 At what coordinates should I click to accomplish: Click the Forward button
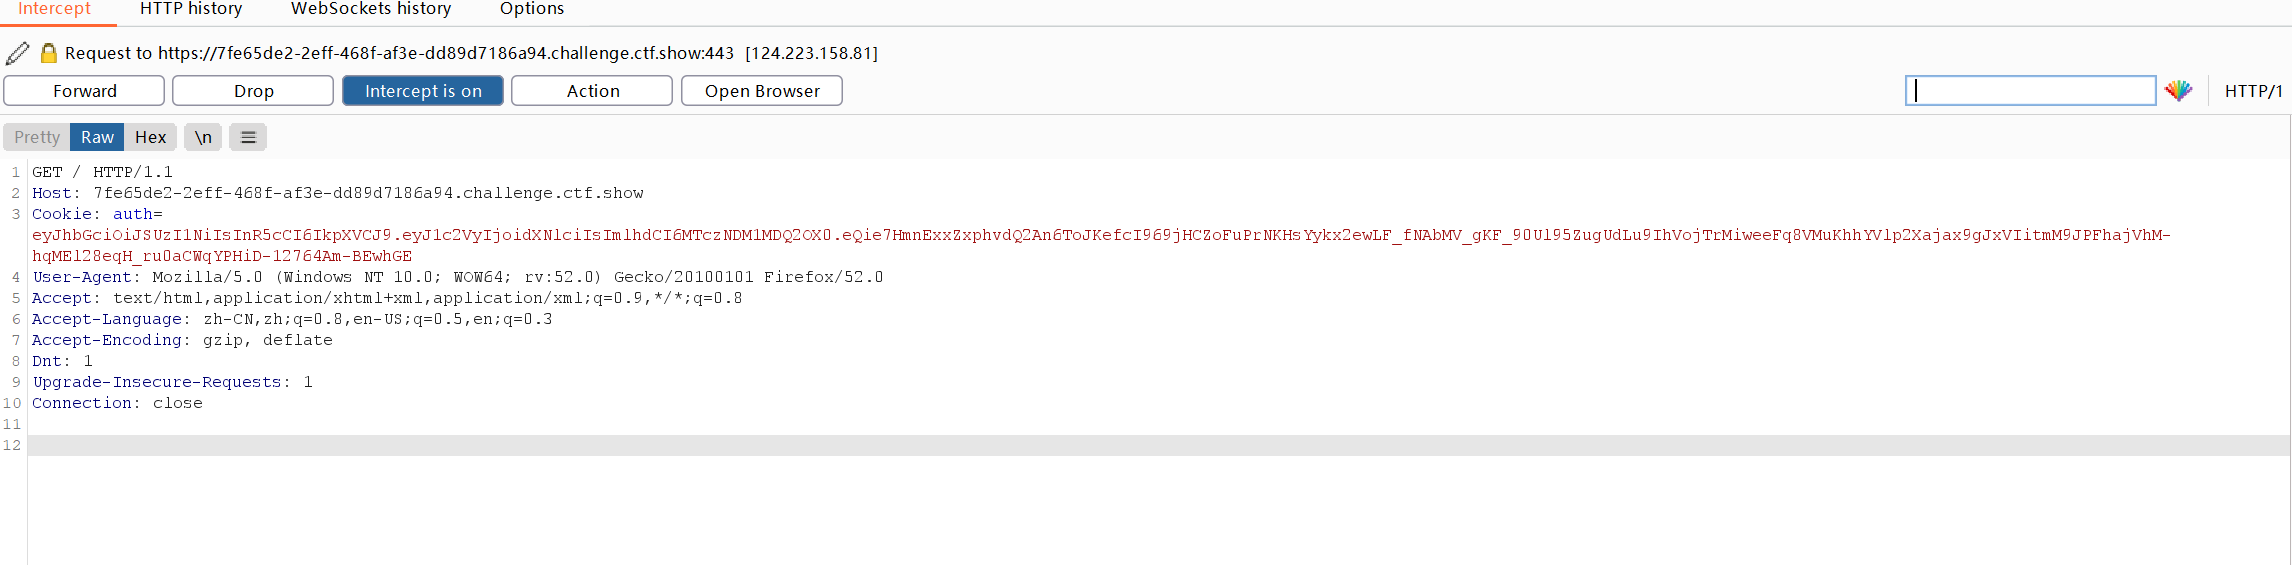pyautogui.click(x=84, y=91)
